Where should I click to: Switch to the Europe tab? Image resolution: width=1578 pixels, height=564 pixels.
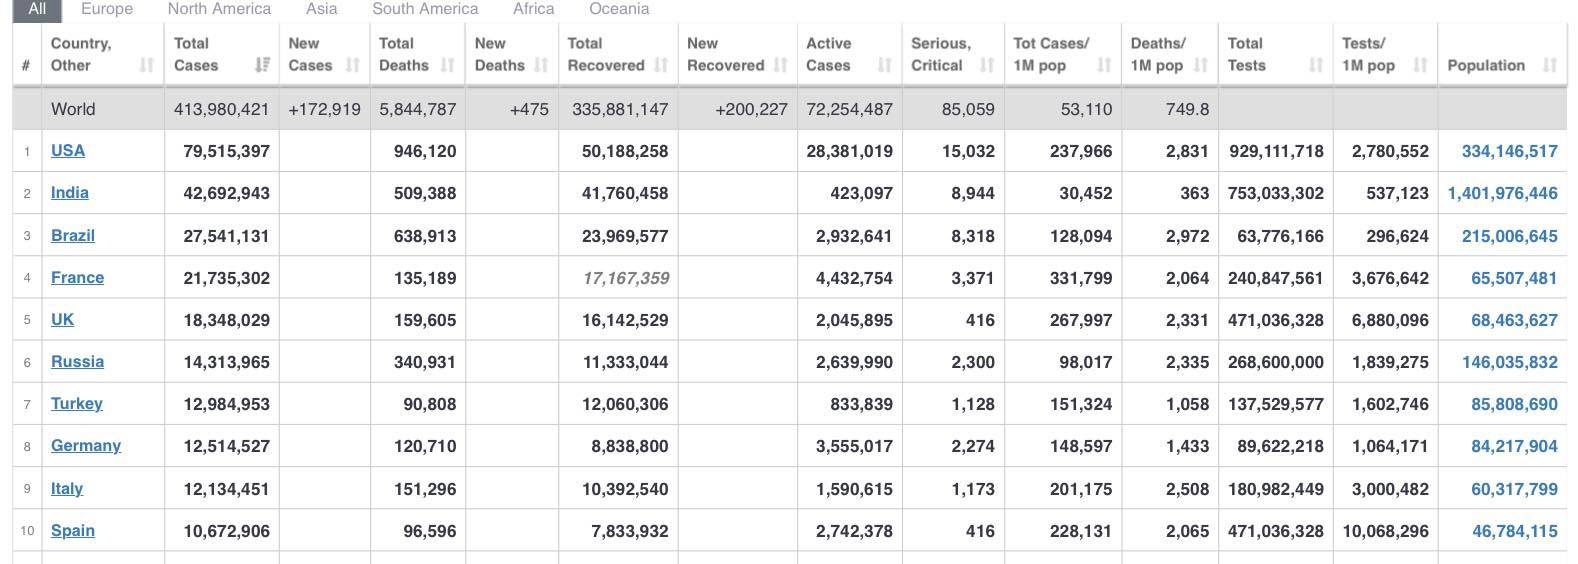[x=107, y=9]
